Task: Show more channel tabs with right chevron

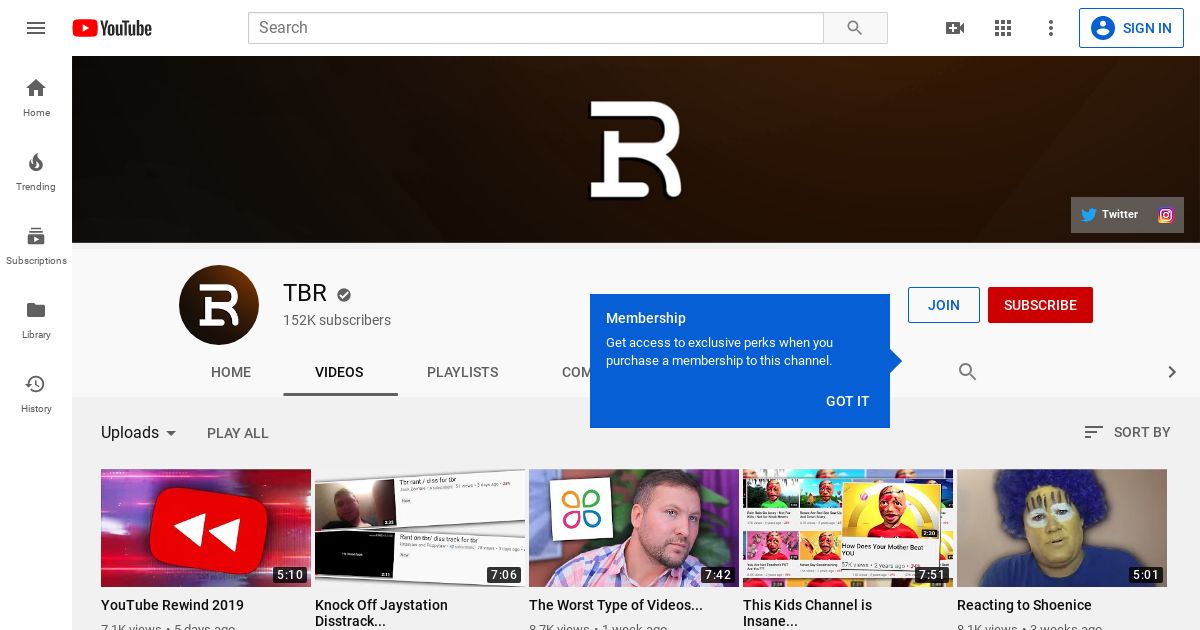Action: pyautogui.click(x=1172, y=372)
